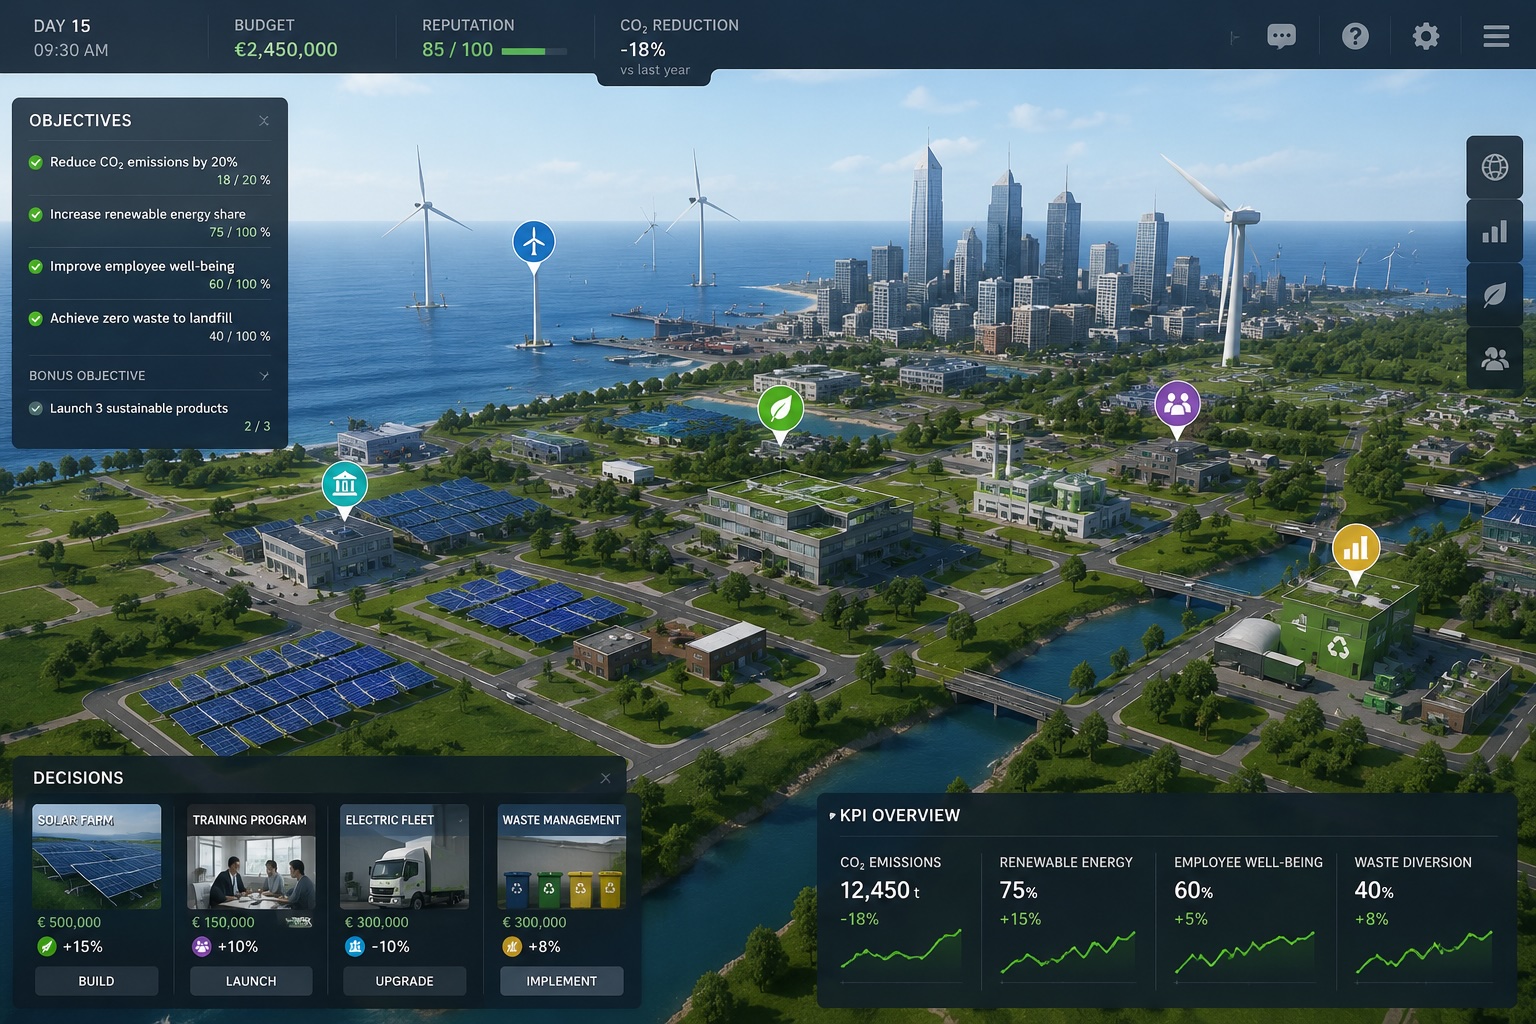The image size is (1536, 1024).
Task: Click the € 500,000 Solar Farm cost
Action: tap(69, 922)
